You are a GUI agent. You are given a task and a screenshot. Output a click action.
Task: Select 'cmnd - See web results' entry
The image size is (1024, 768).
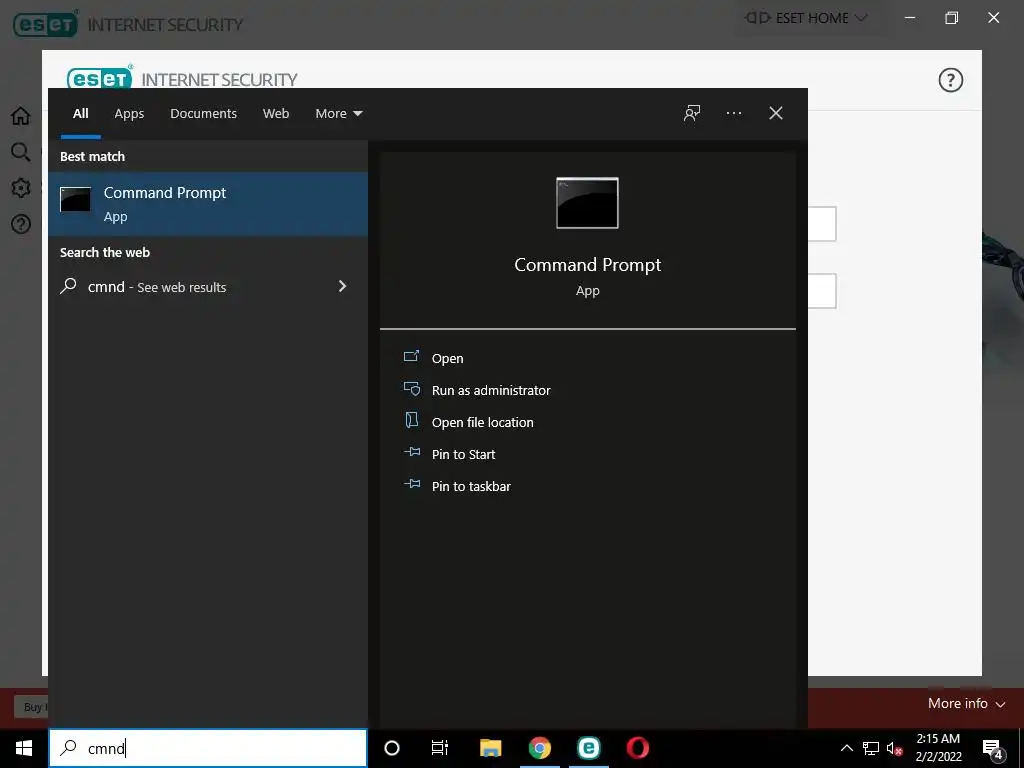click(208, 287)
